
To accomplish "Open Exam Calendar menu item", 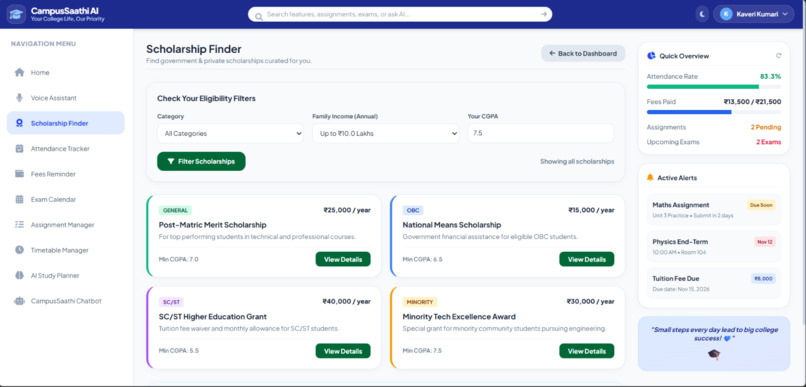I will coord(66,199).
